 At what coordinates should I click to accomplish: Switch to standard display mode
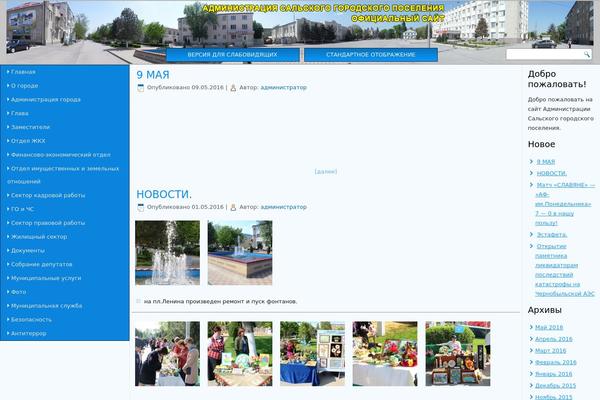pos(371,55)
